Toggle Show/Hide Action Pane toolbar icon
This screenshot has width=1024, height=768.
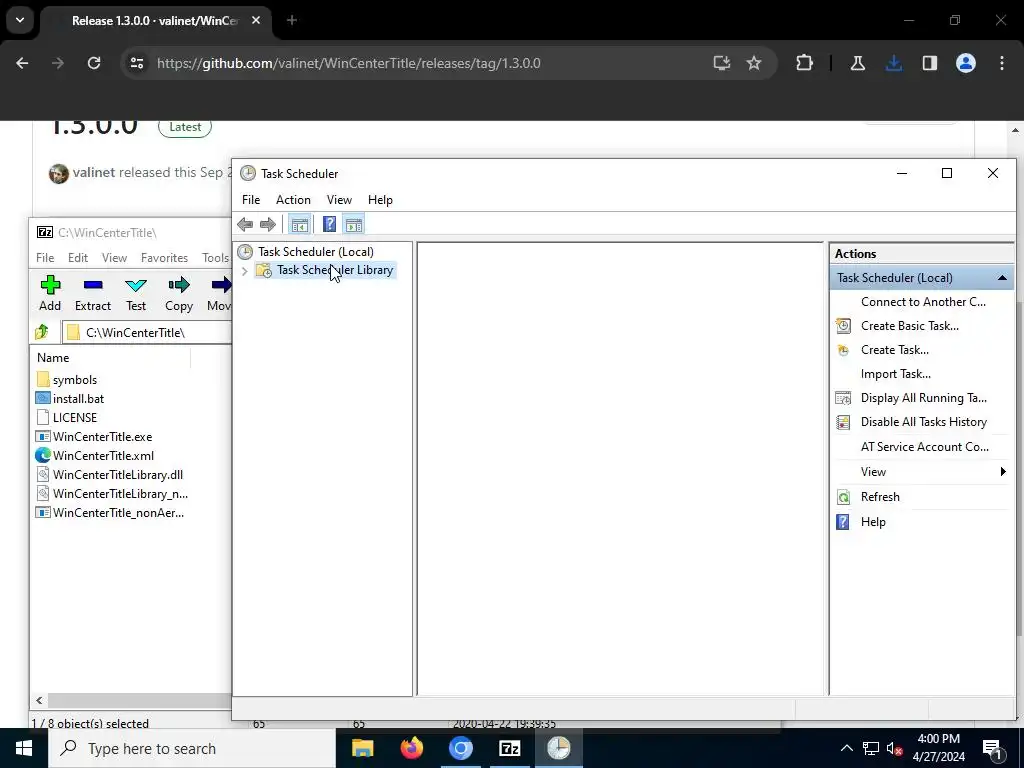tap(354, 225)
